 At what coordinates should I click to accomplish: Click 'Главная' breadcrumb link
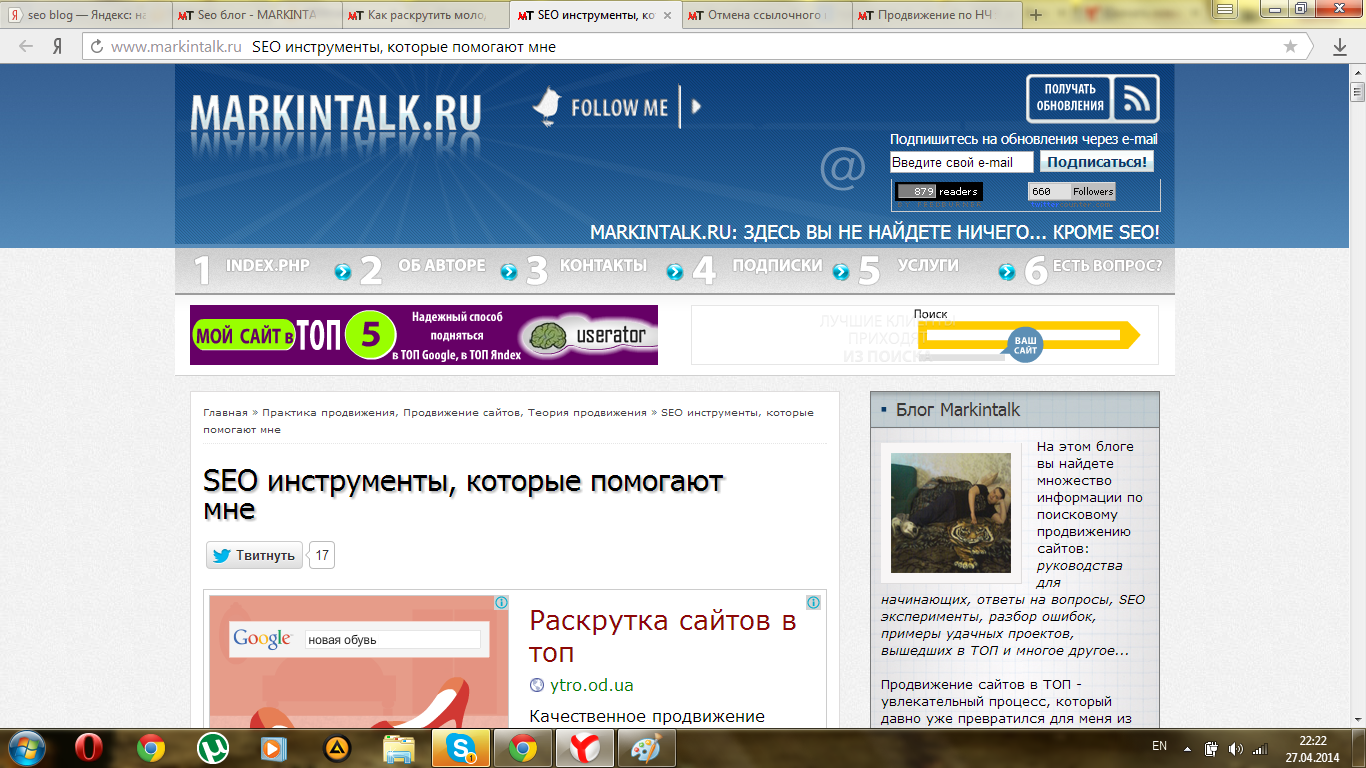pos(225,412)
